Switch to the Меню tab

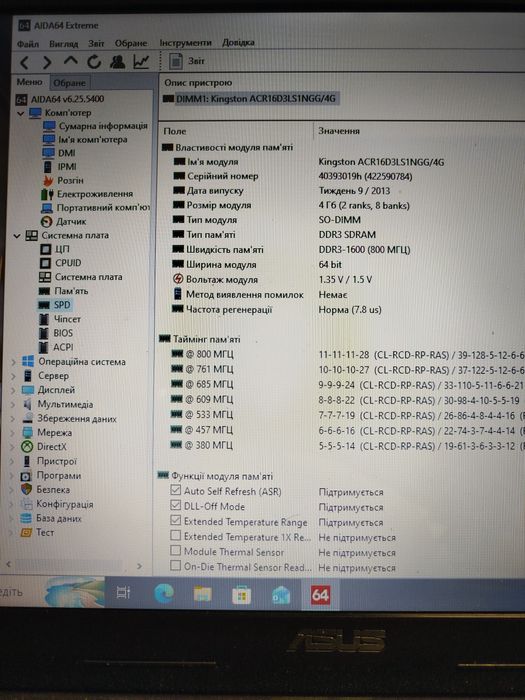29,82
